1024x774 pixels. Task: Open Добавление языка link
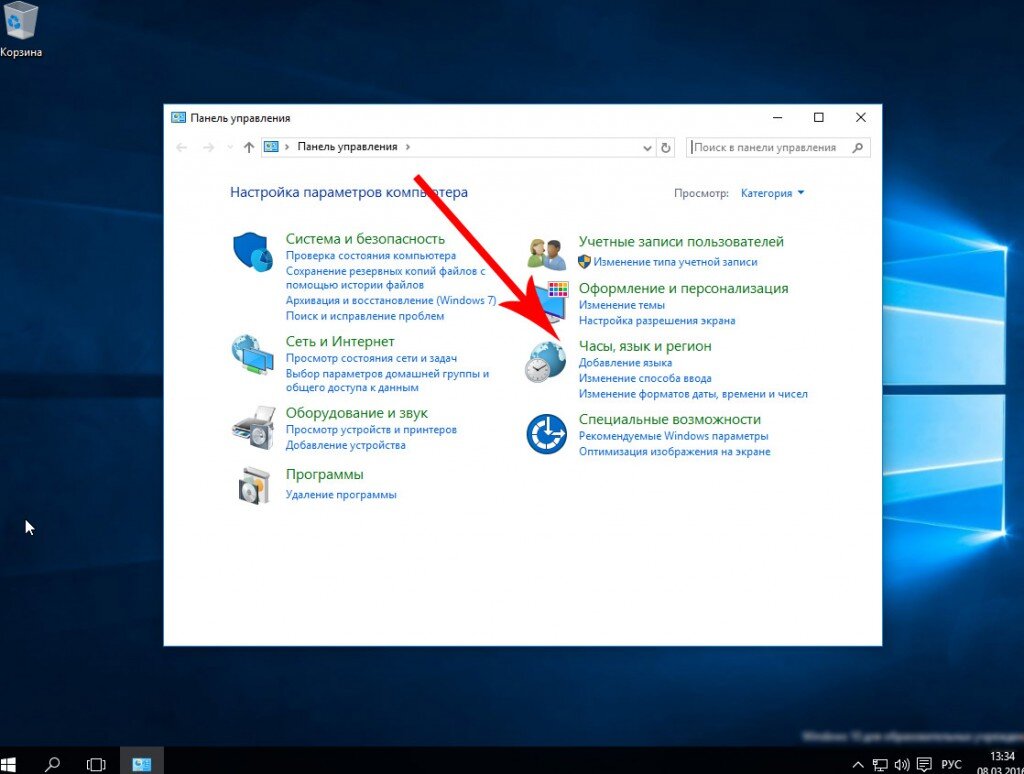click(x=625, y=363)
